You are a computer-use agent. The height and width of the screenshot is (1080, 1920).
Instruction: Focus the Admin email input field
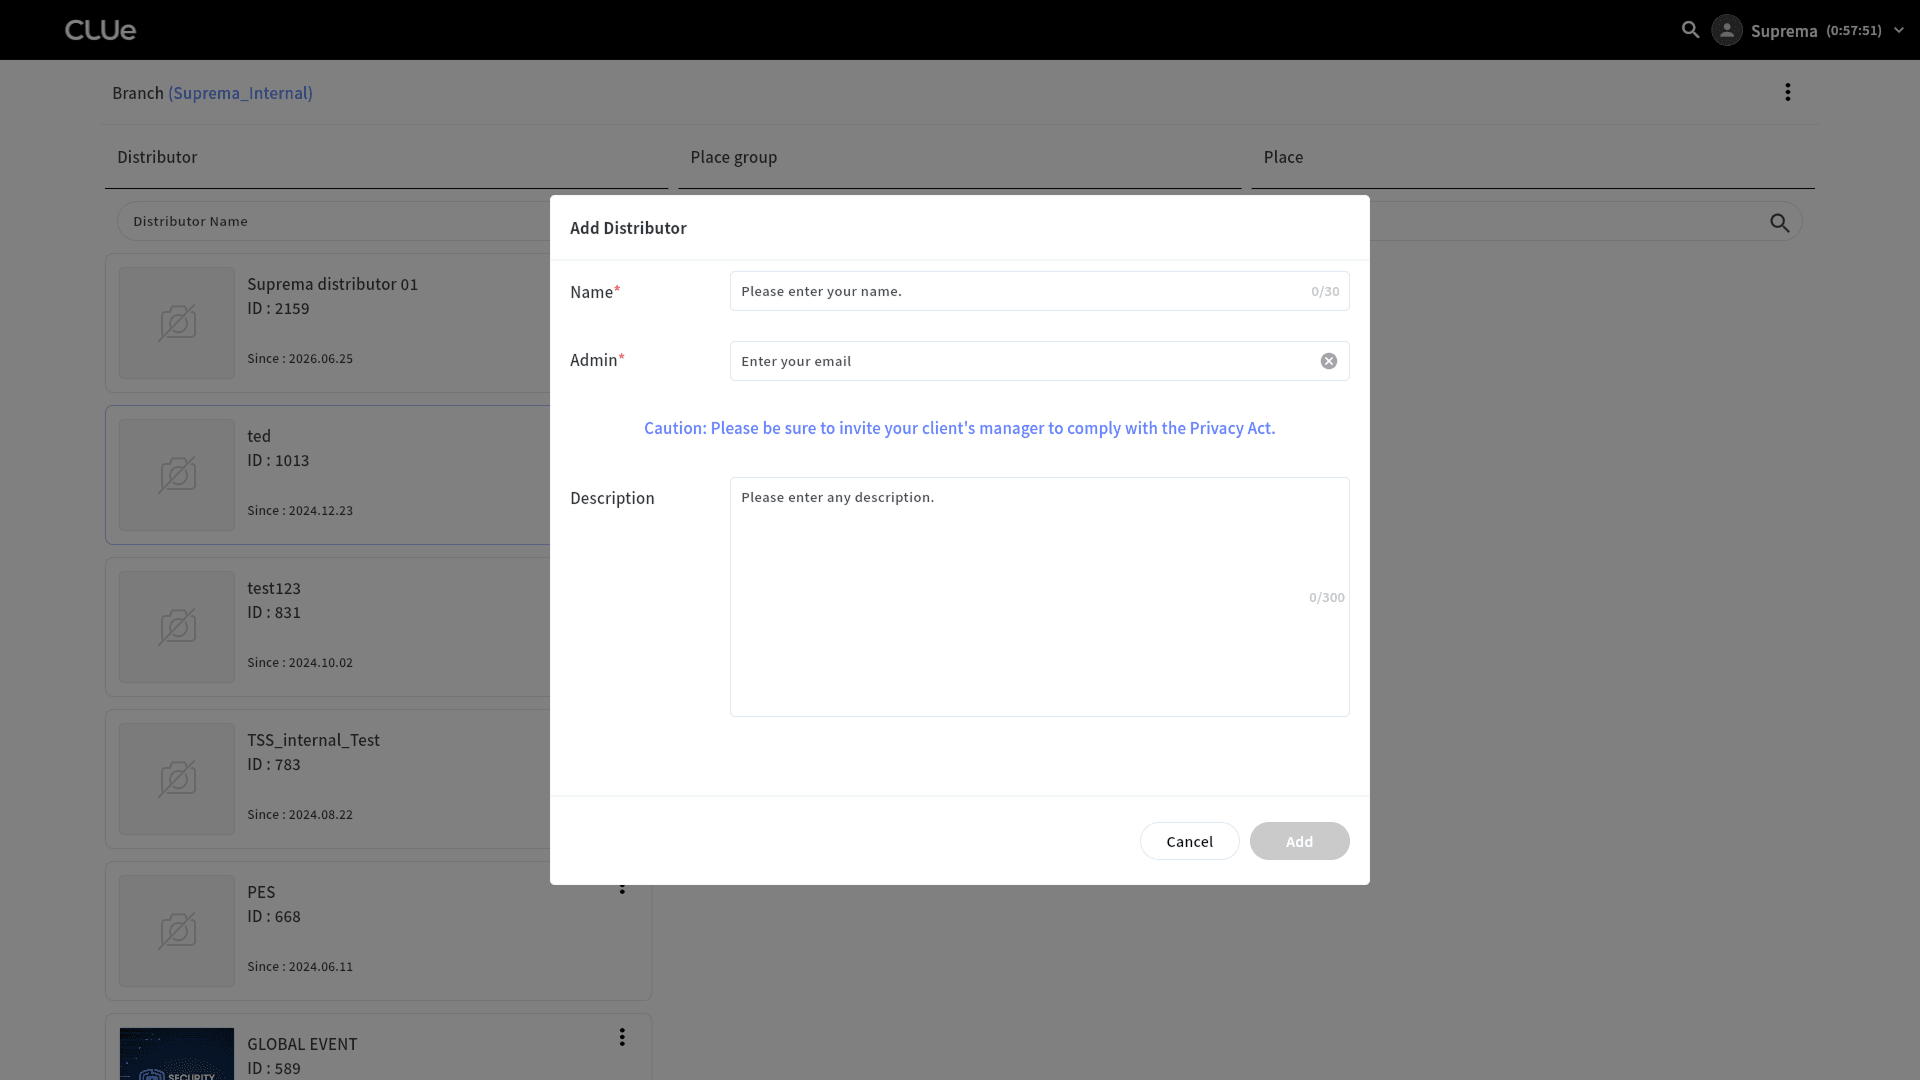(1039, 361)
